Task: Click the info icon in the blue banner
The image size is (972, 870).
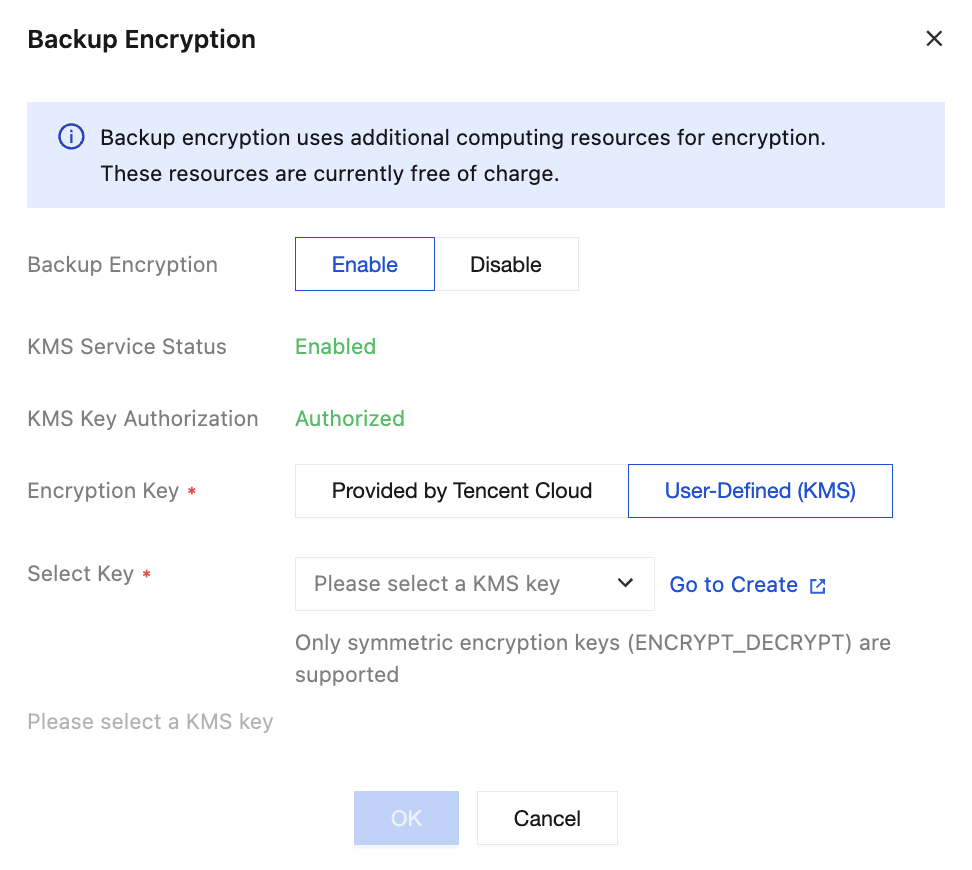Action: coord(71,136)
